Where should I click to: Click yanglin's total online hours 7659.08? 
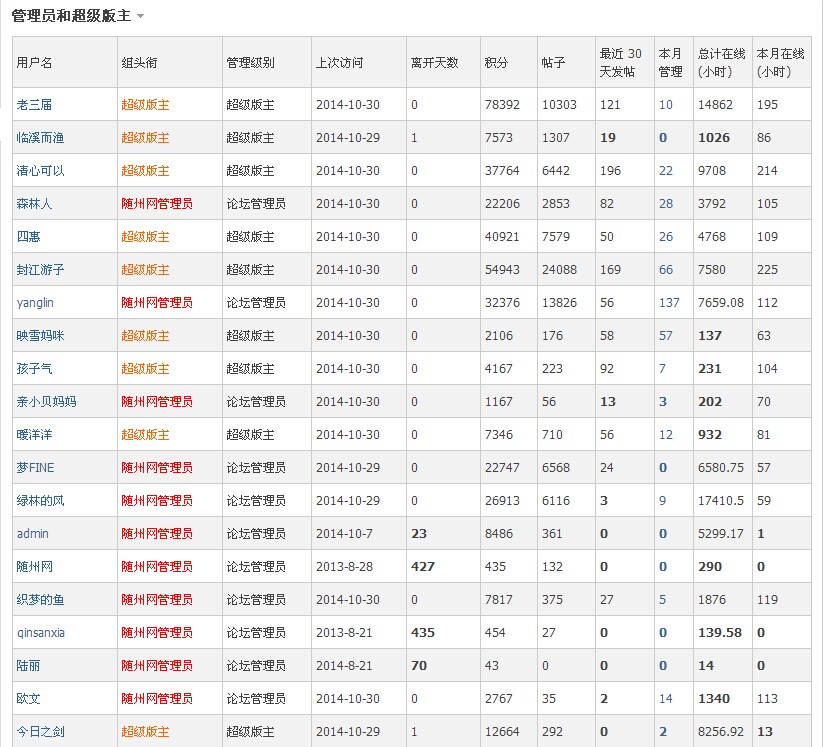click(x=720, y=303)
